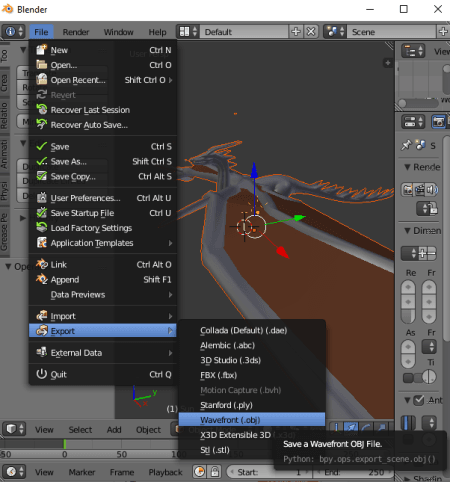The height and width of the screenshot is (482, 450).
Task: Open the timeline editor type dropdown
Action: 14,472
